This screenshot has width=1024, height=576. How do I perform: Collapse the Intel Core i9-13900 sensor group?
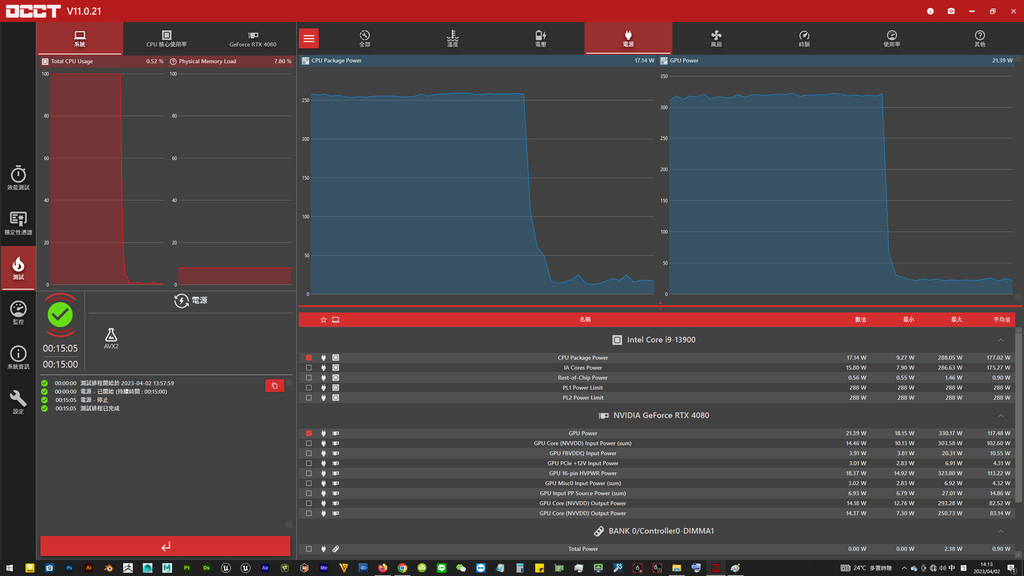tap(1000, 340)
